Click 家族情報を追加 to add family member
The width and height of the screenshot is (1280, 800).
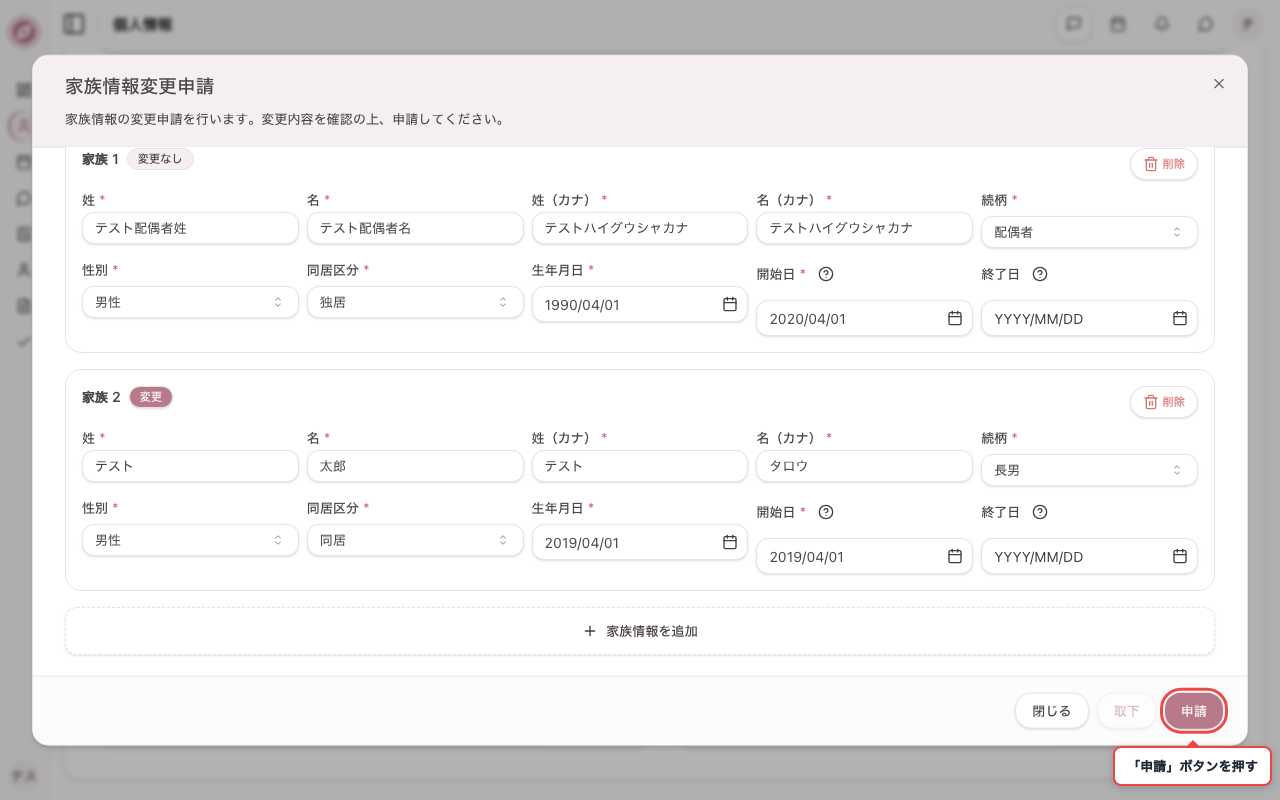(x=640, y=631)
